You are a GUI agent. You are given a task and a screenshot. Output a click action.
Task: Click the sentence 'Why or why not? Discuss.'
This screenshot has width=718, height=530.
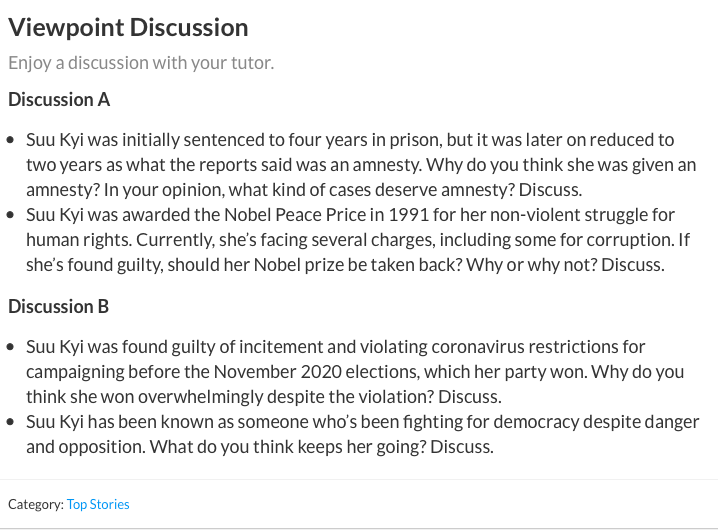pyautogui.click(x=565, y=265)
